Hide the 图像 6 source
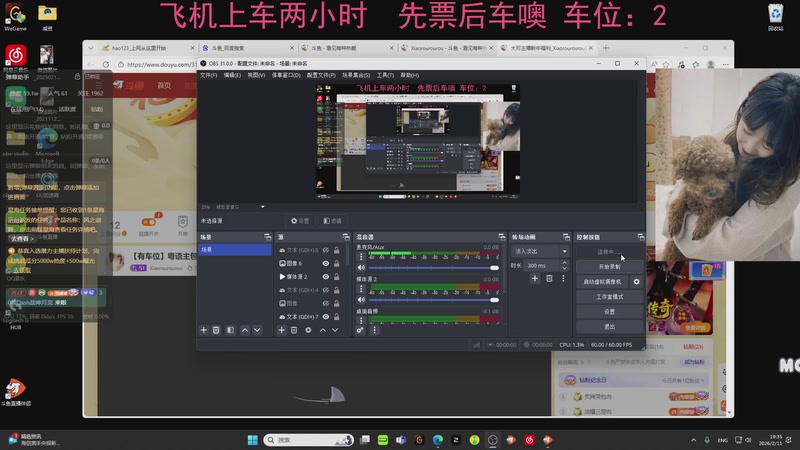This screenshot has height=450, width=800. 326,263
